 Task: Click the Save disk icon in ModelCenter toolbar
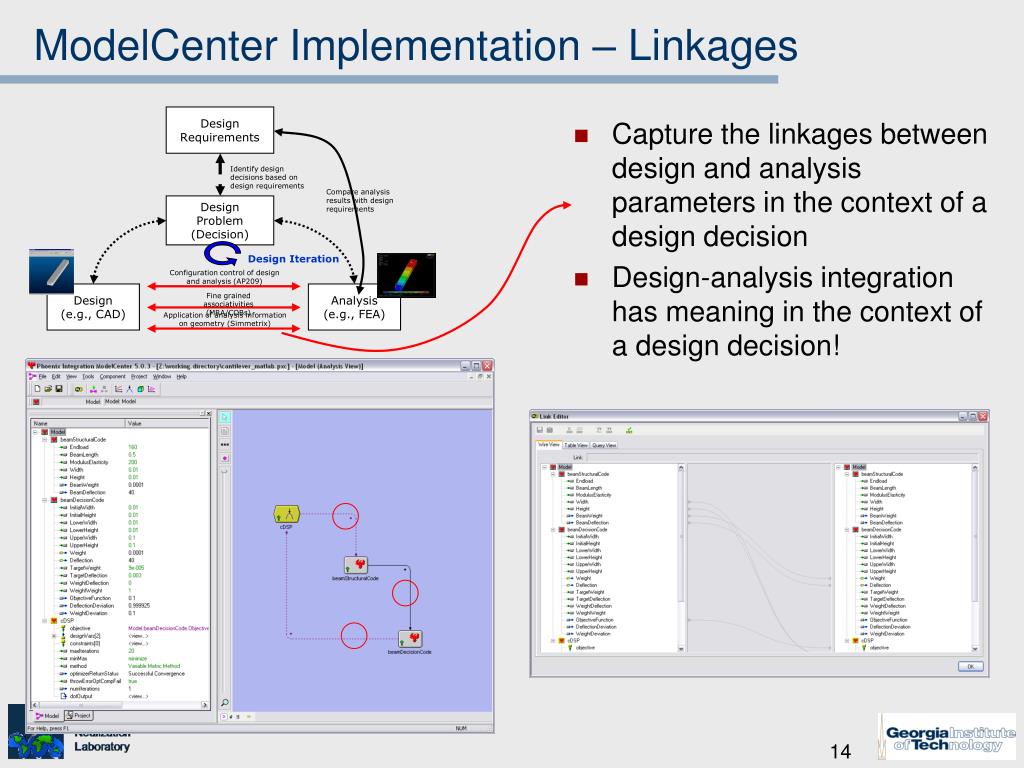point(59,389)
